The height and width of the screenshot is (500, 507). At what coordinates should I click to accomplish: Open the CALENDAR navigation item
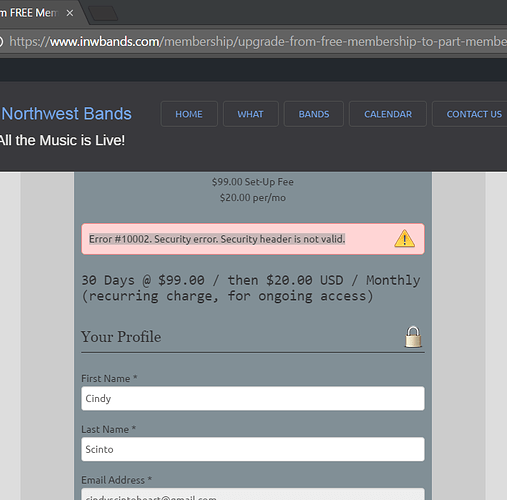click(x=388, y=114)
